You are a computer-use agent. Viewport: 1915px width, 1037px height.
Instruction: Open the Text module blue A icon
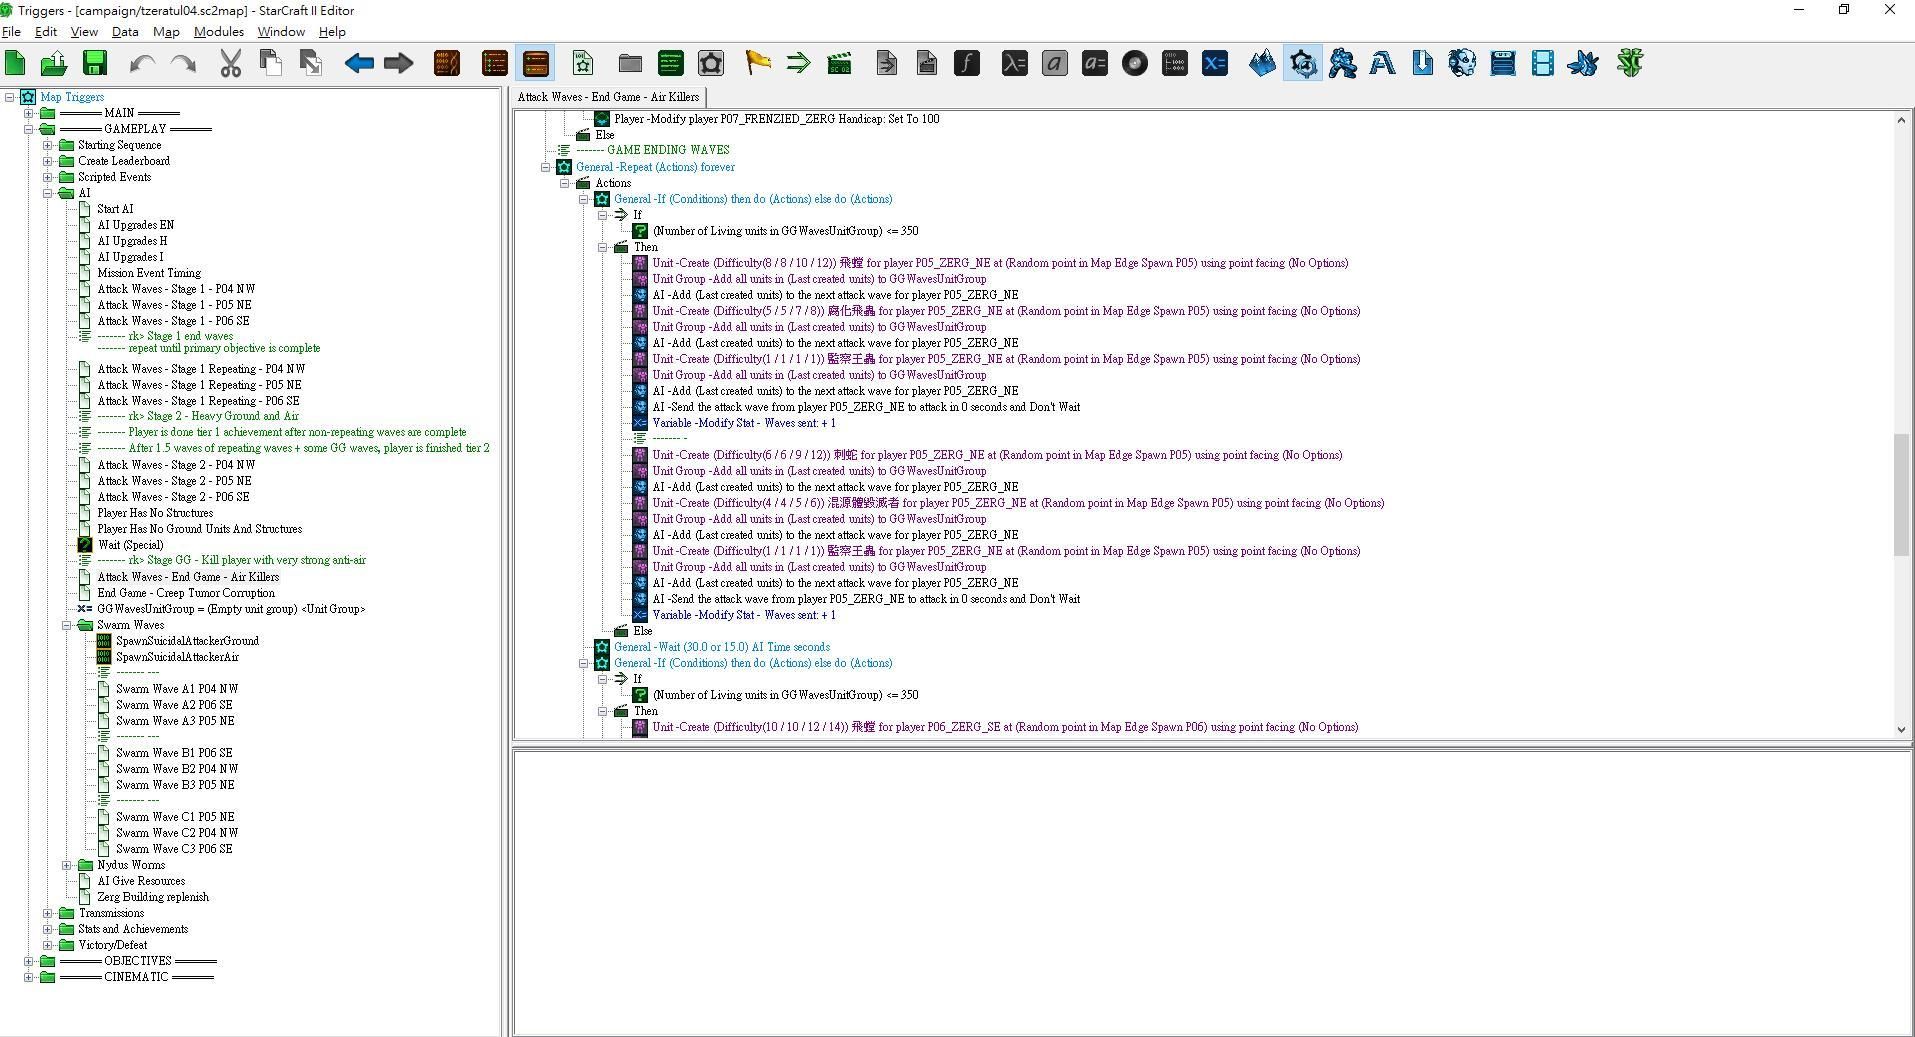[1382, 64]
